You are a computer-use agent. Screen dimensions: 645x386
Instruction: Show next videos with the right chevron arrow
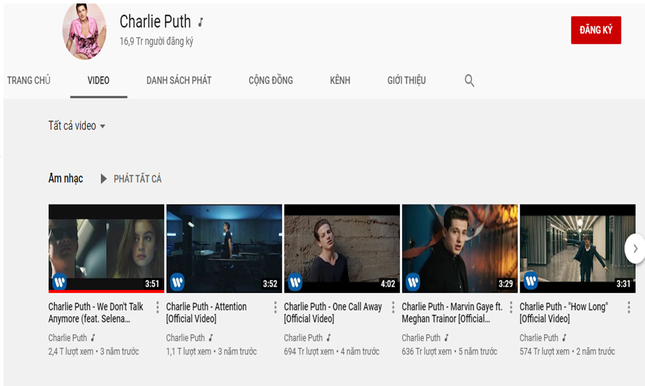click(x=635, y=249)
